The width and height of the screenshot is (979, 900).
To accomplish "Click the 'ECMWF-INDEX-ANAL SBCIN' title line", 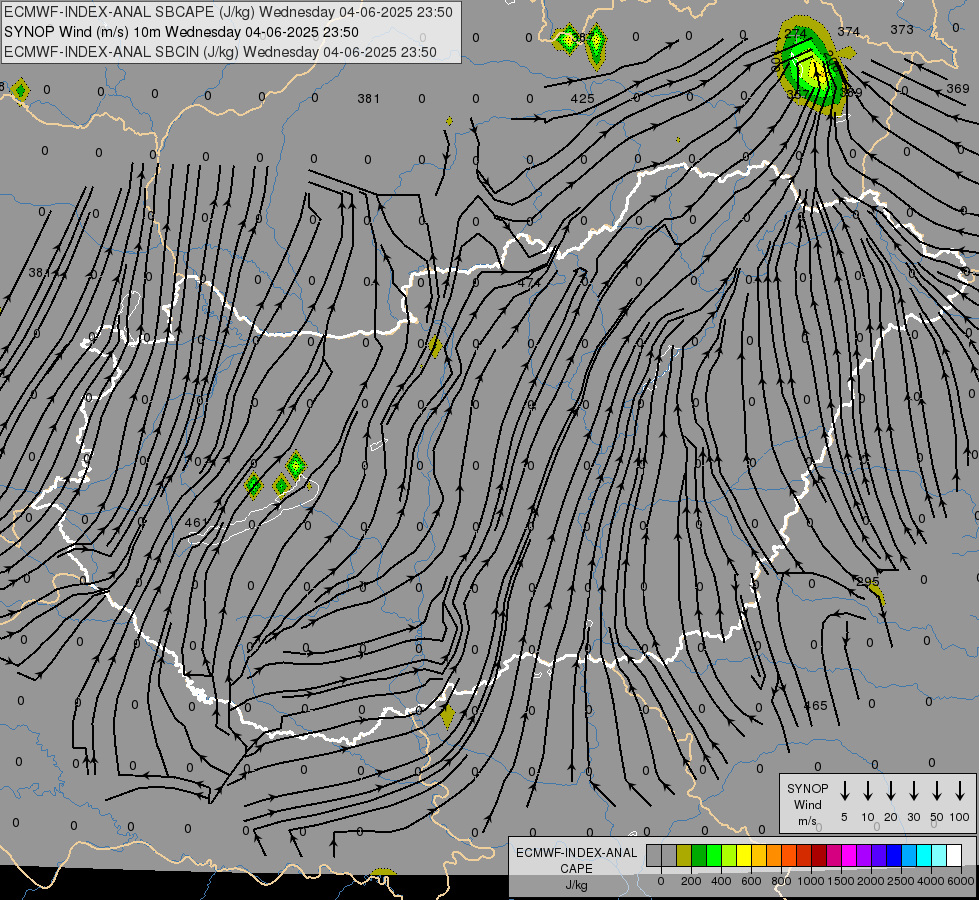I will click(220, 52).
